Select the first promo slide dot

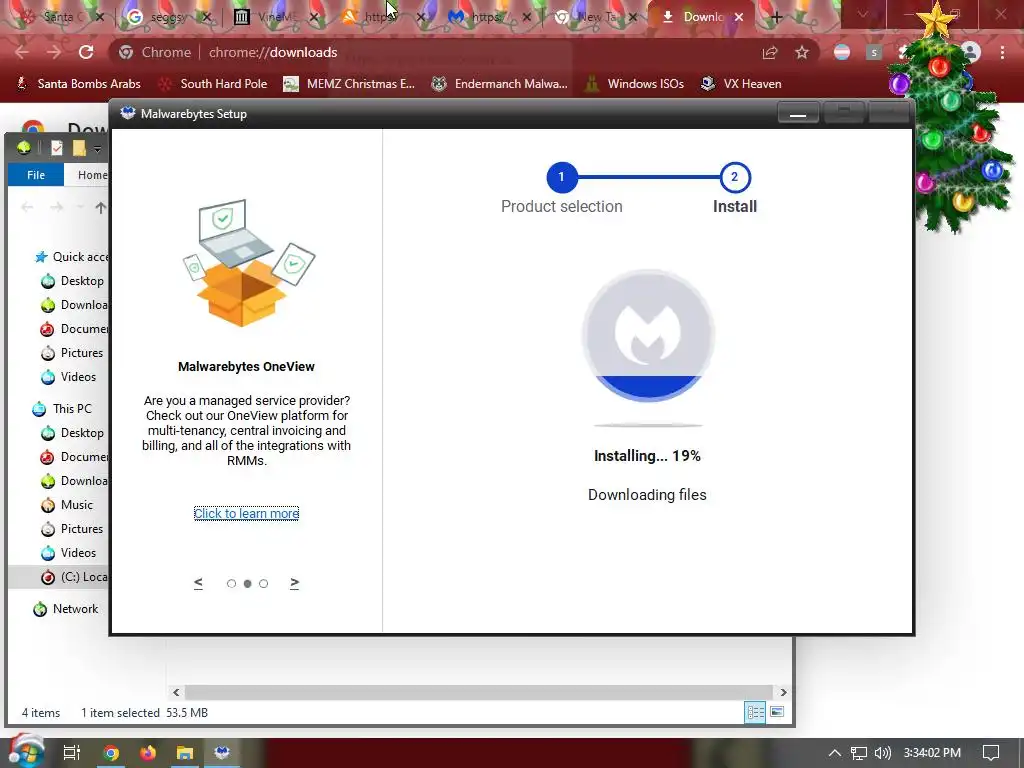coord(231,583)
